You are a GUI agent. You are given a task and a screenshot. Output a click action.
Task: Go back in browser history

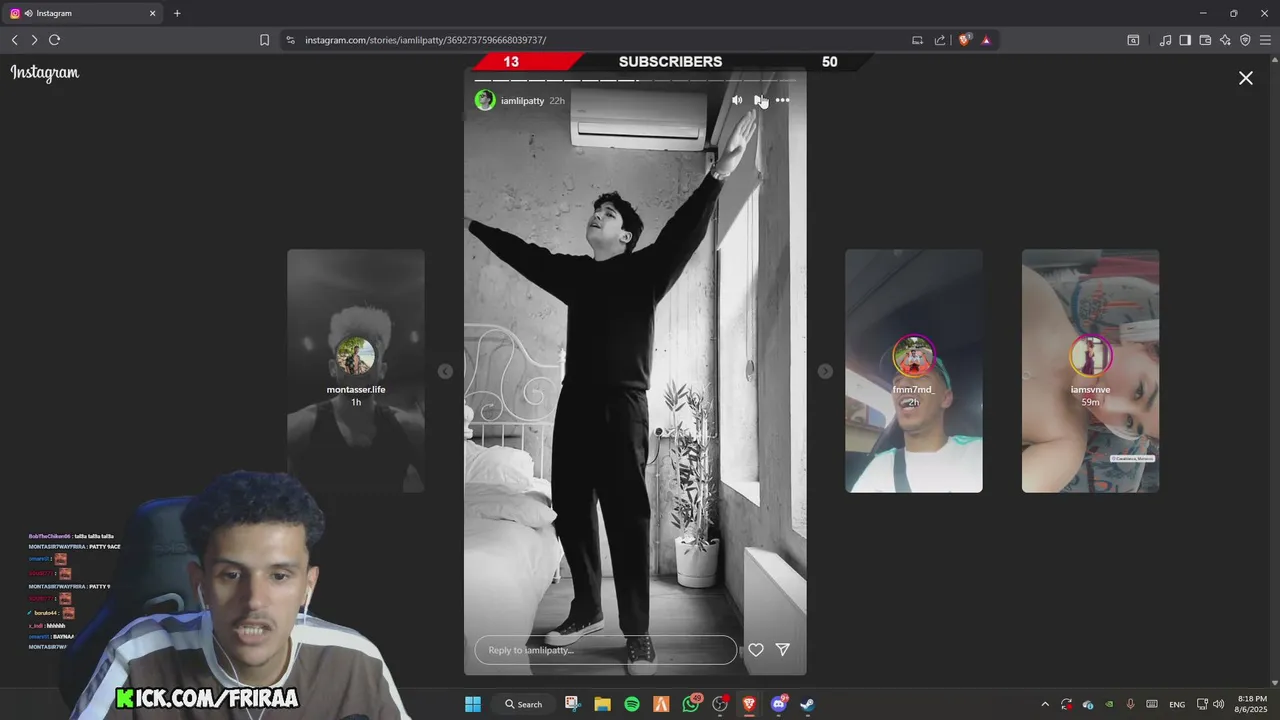15,40
